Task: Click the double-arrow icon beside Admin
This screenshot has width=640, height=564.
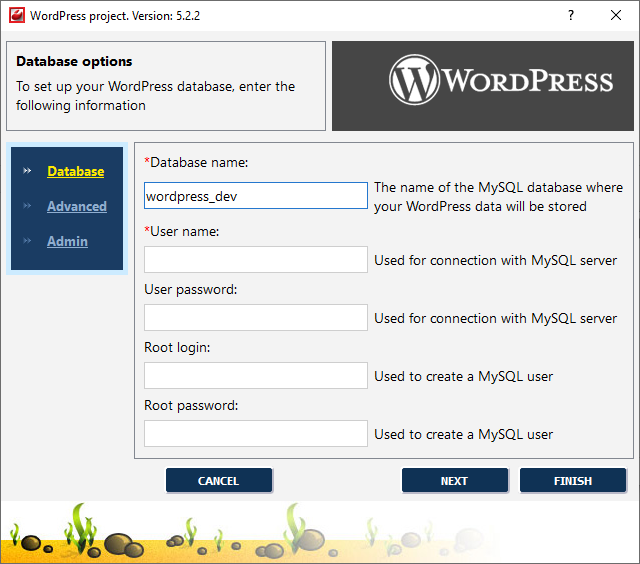Action: click(27, 241)
